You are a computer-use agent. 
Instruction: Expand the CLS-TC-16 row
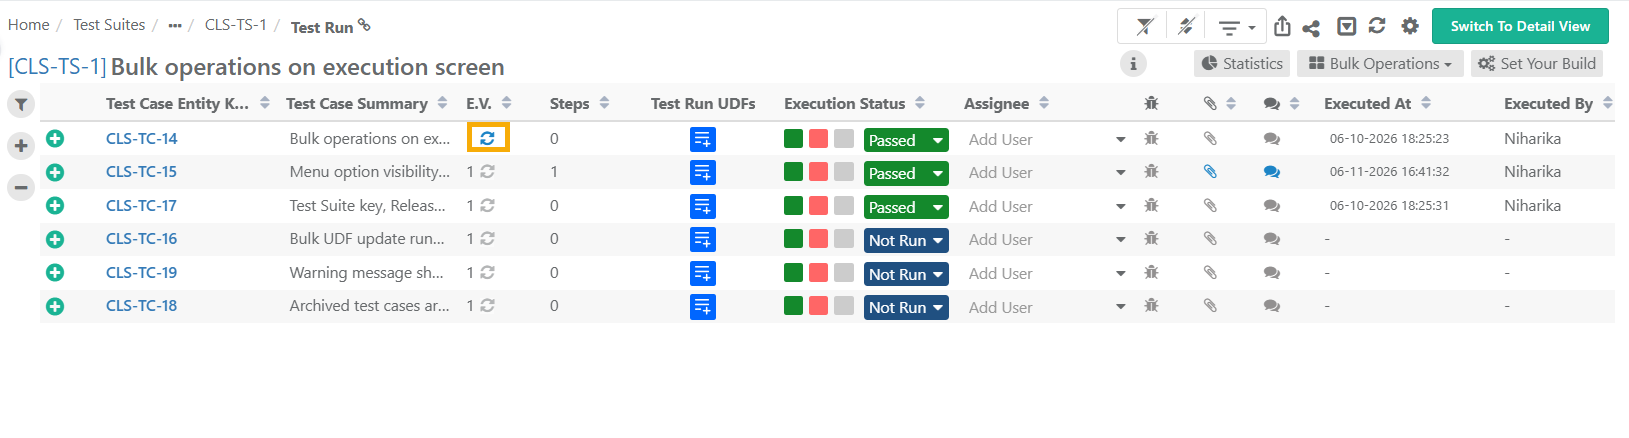pyautogui.click(x=55, y=239)
